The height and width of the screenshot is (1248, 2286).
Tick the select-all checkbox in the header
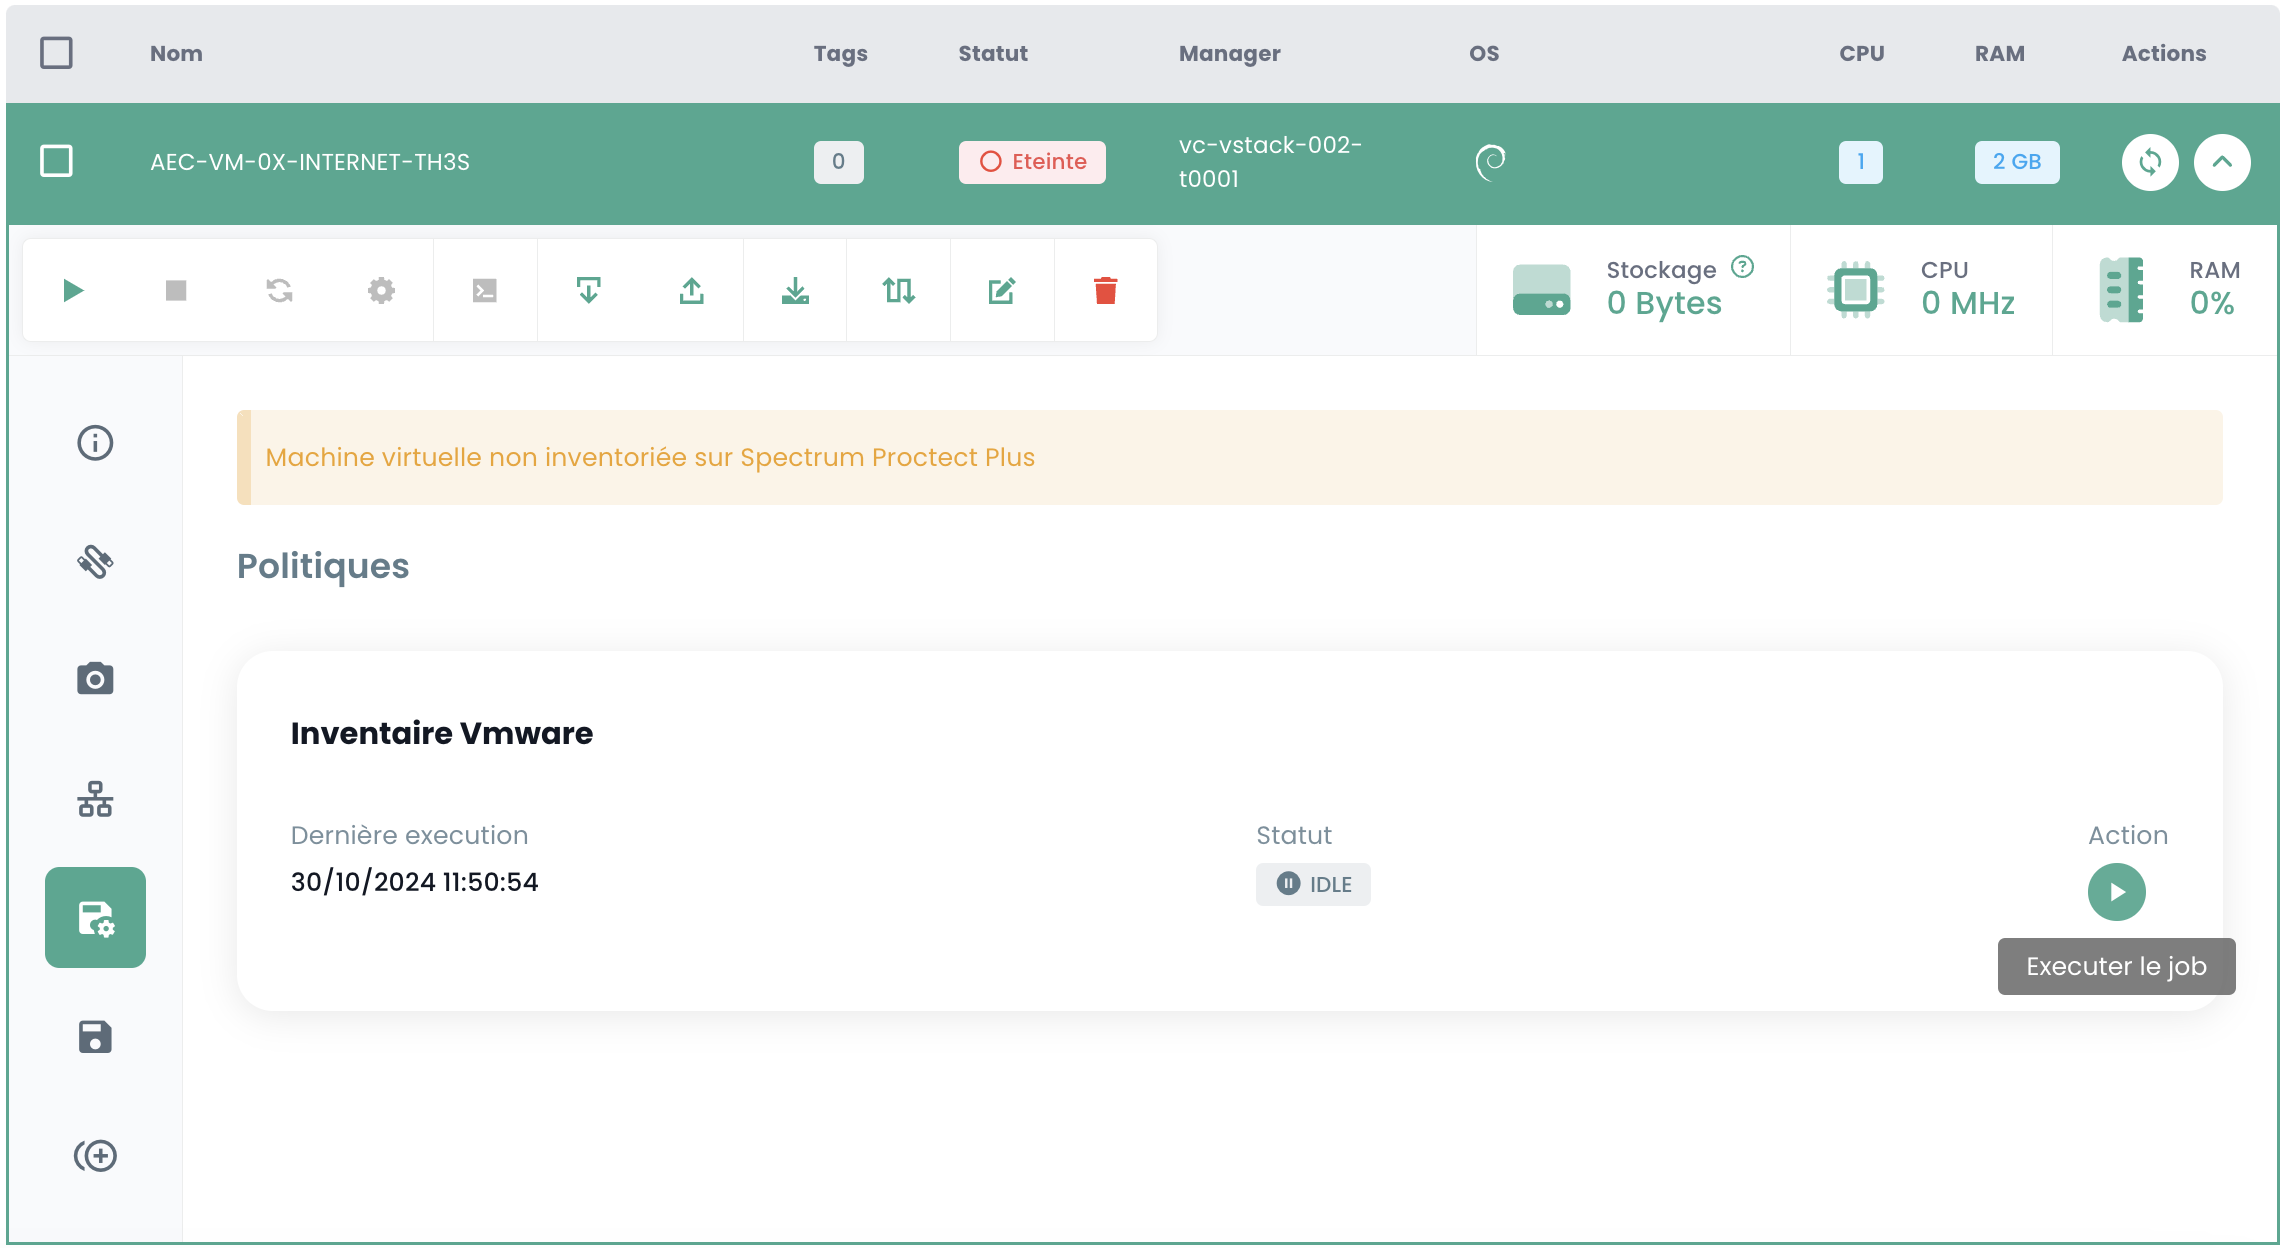56,53
